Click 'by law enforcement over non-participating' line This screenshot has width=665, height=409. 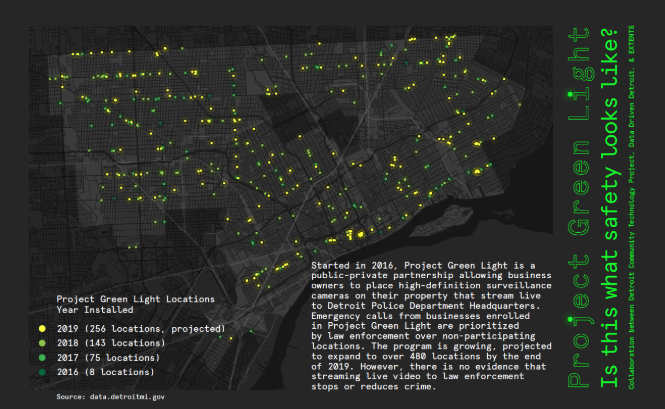(423, 336)
